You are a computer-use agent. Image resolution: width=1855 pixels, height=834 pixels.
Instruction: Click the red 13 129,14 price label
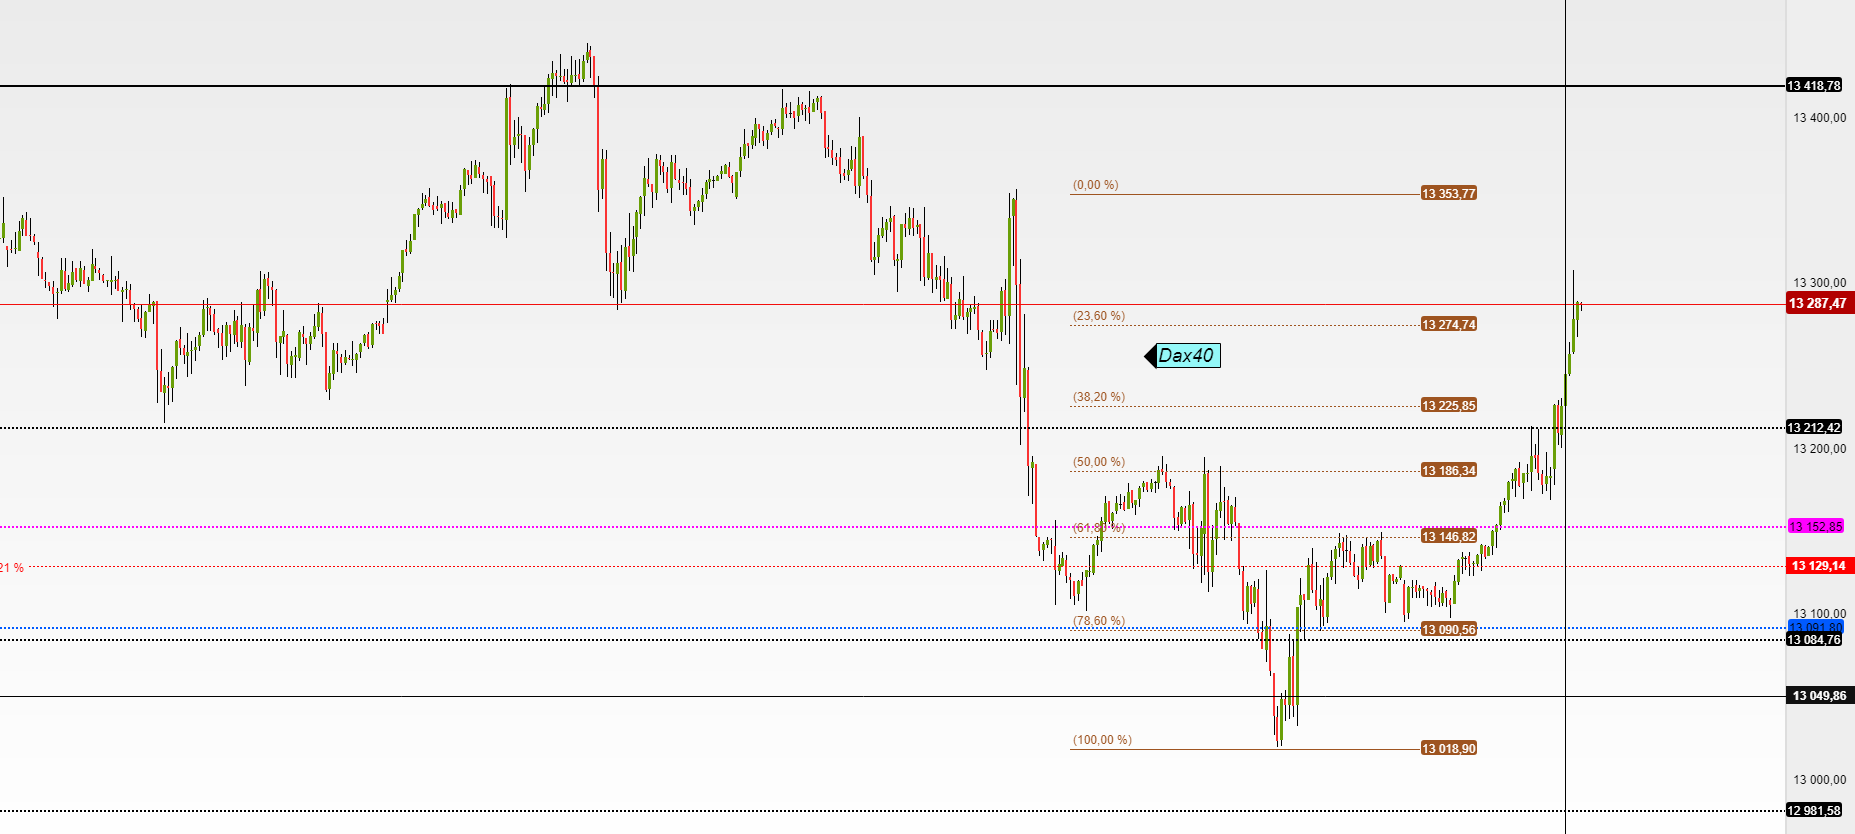click(1820, 566)
